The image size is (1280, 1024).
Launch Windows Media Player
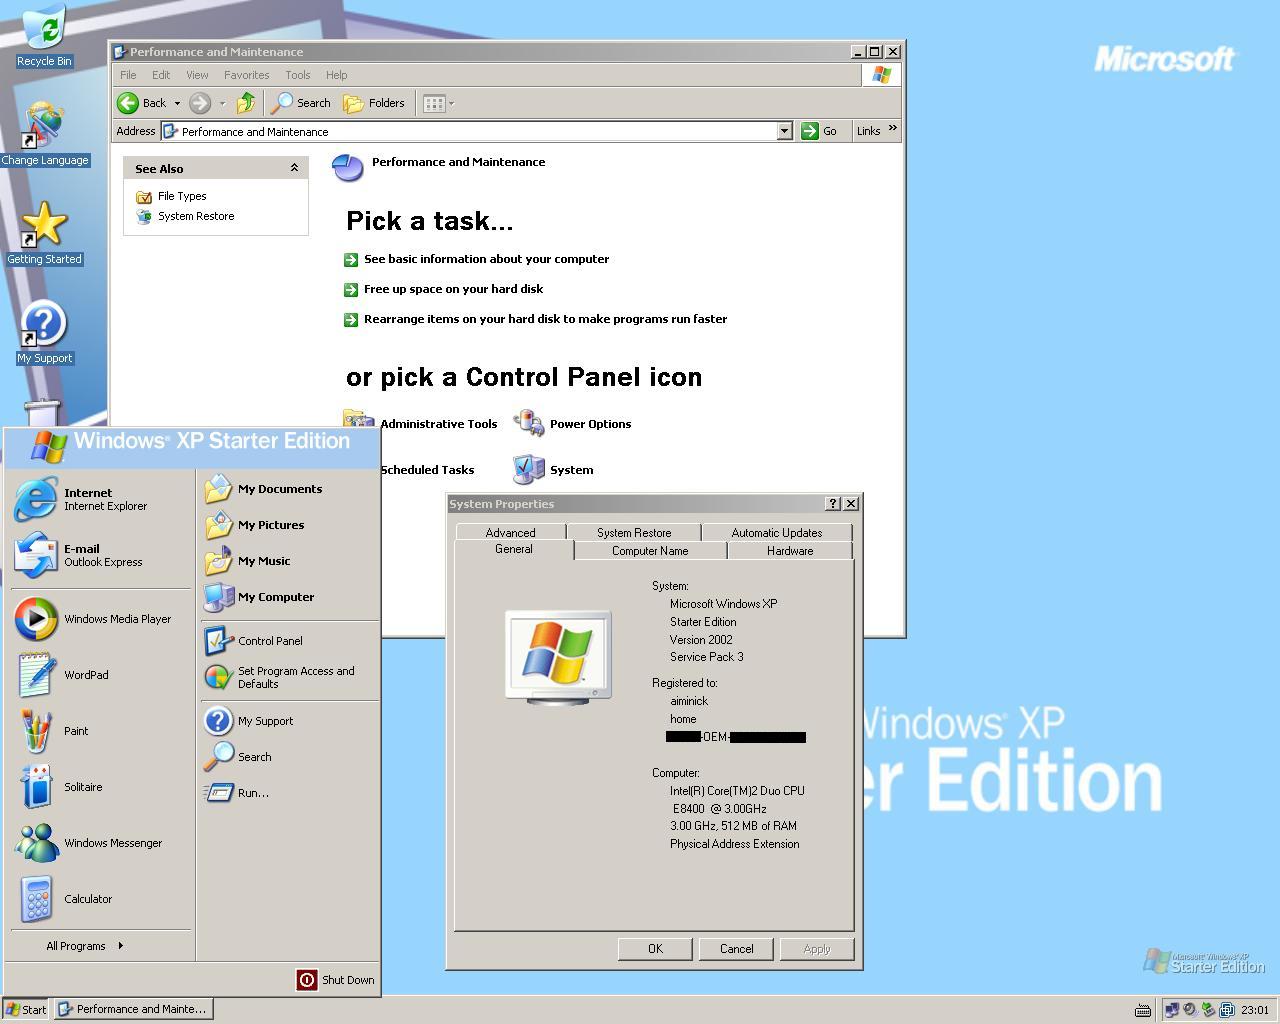point(100,619)
